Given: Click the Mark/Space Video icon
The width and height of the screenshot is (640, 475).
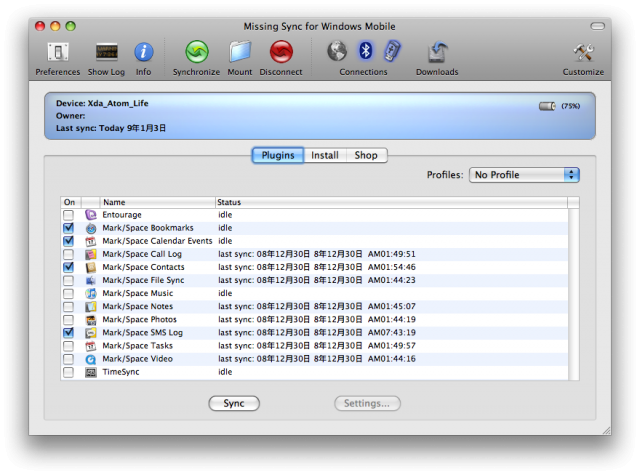Looking at the screenshot, I should [x=91, y=359].
